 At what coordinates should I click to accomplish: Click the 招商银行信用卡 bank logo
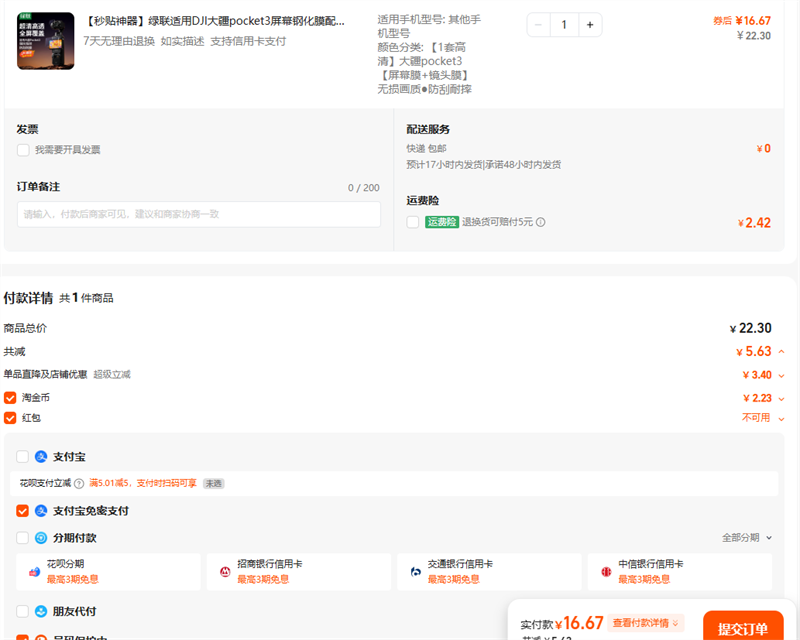pyautogui.click(x=225, y=571)
